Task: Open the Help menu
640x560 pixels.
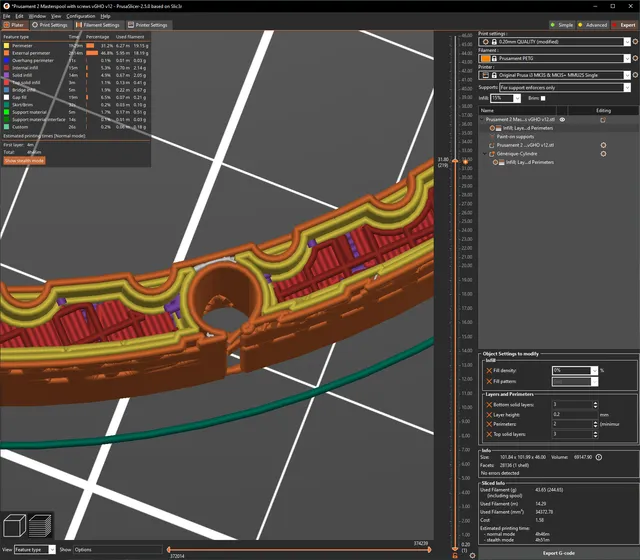Action: point(105,16)
